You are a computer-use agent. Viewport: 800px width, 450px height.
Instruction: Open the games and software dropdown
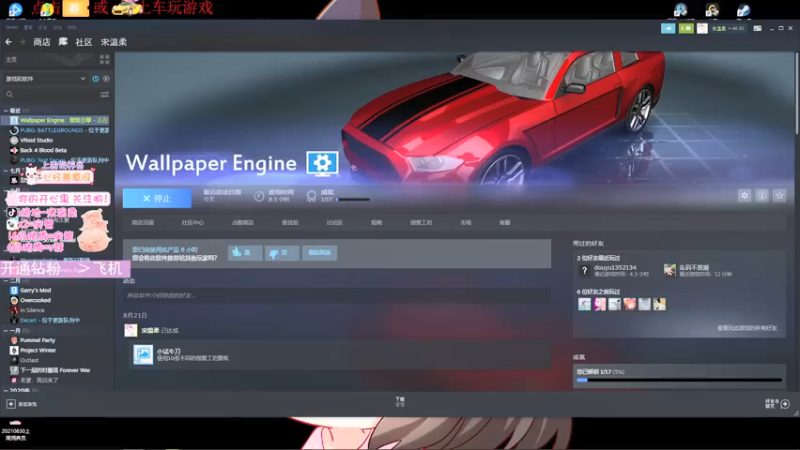pyautogui.click(x=45, y=79)
